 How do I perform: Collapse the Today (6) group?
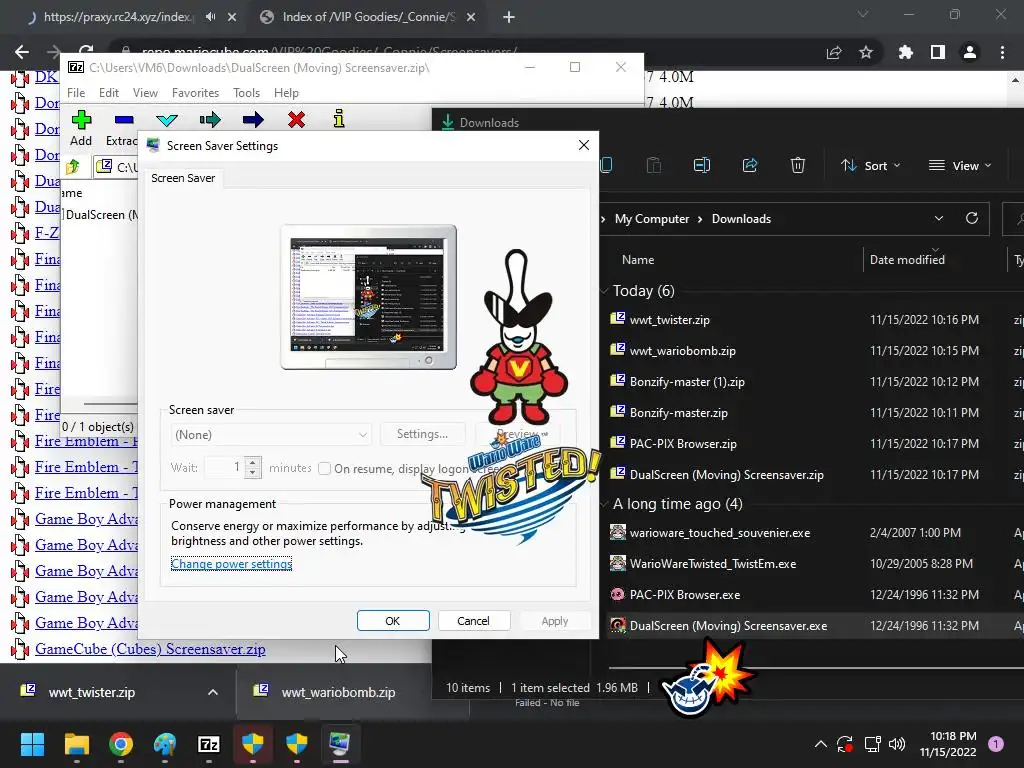pos(605,291)
